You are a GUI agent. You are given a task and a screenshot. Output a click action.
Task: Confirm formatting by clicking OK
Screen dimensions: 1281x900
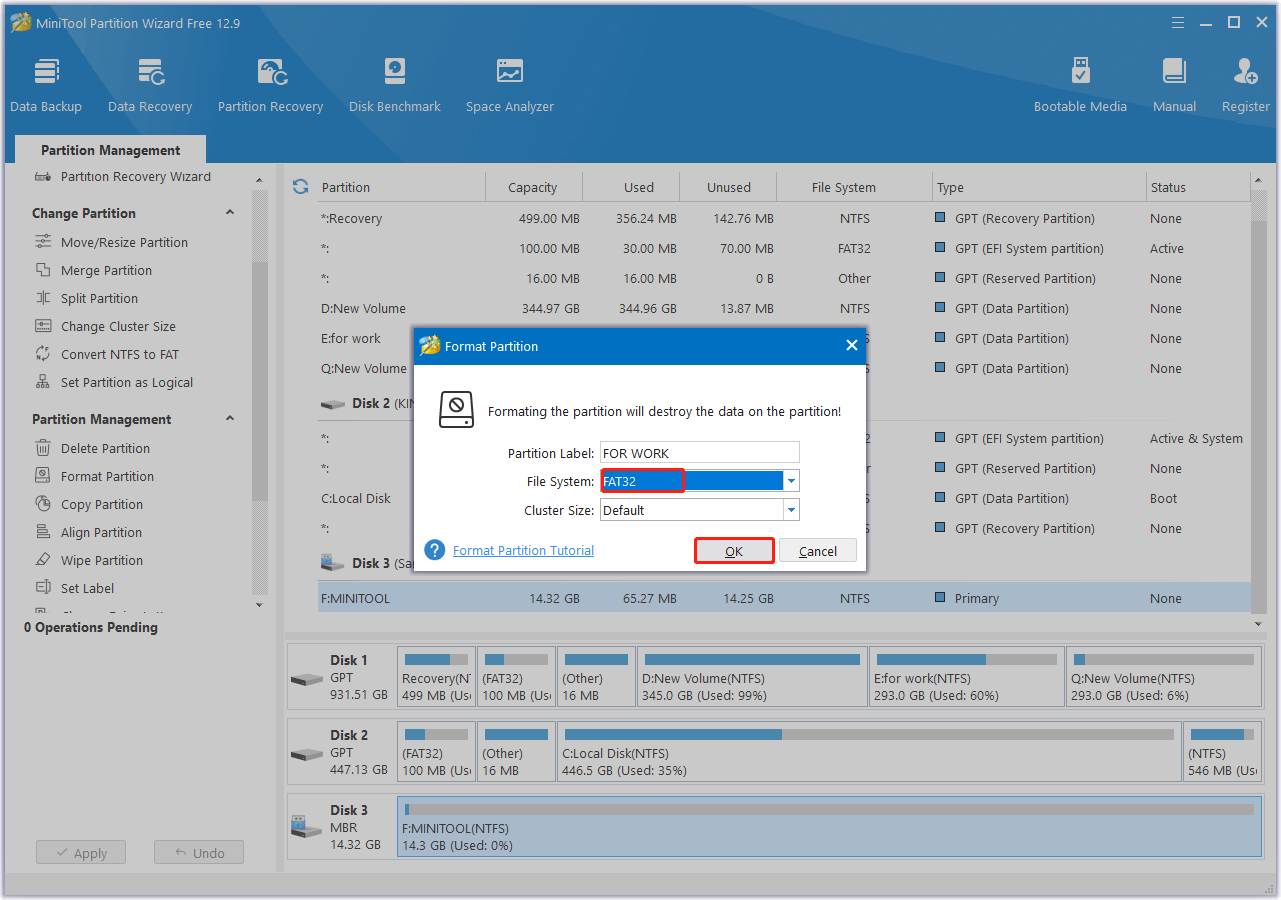point(734,550)
